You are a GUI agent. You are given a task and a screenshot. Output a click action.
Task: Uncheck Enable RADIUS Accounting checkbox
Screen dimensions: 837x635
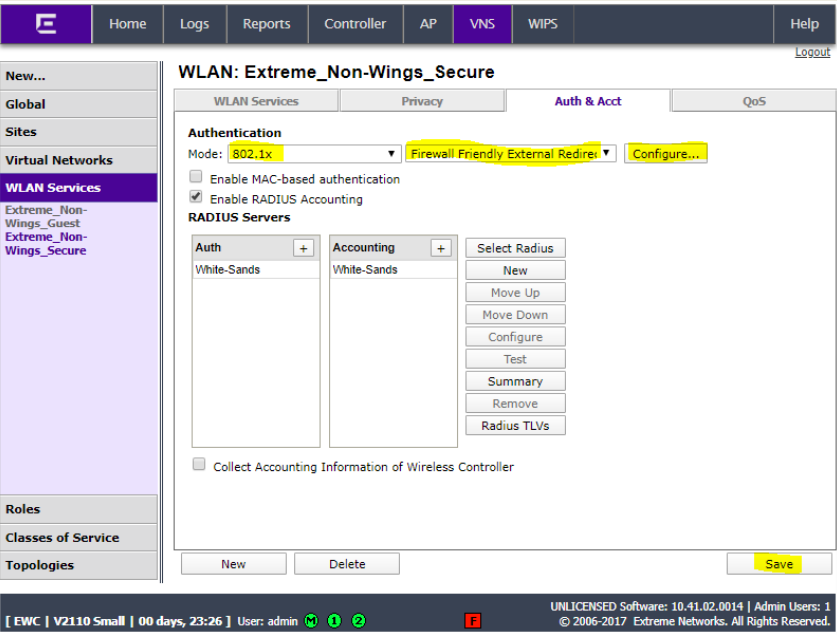[196, 196]
